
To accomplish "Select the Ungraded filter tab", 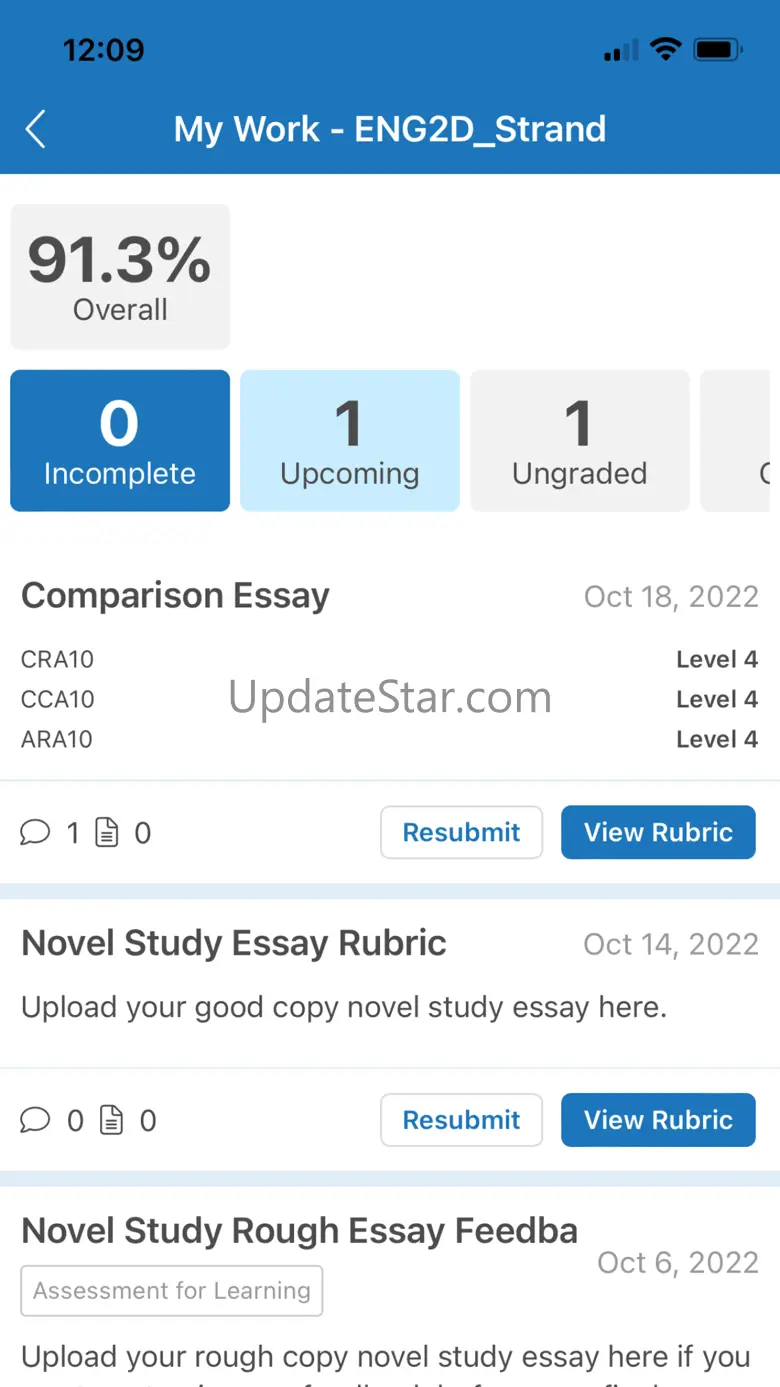I will tap(580, 441).
